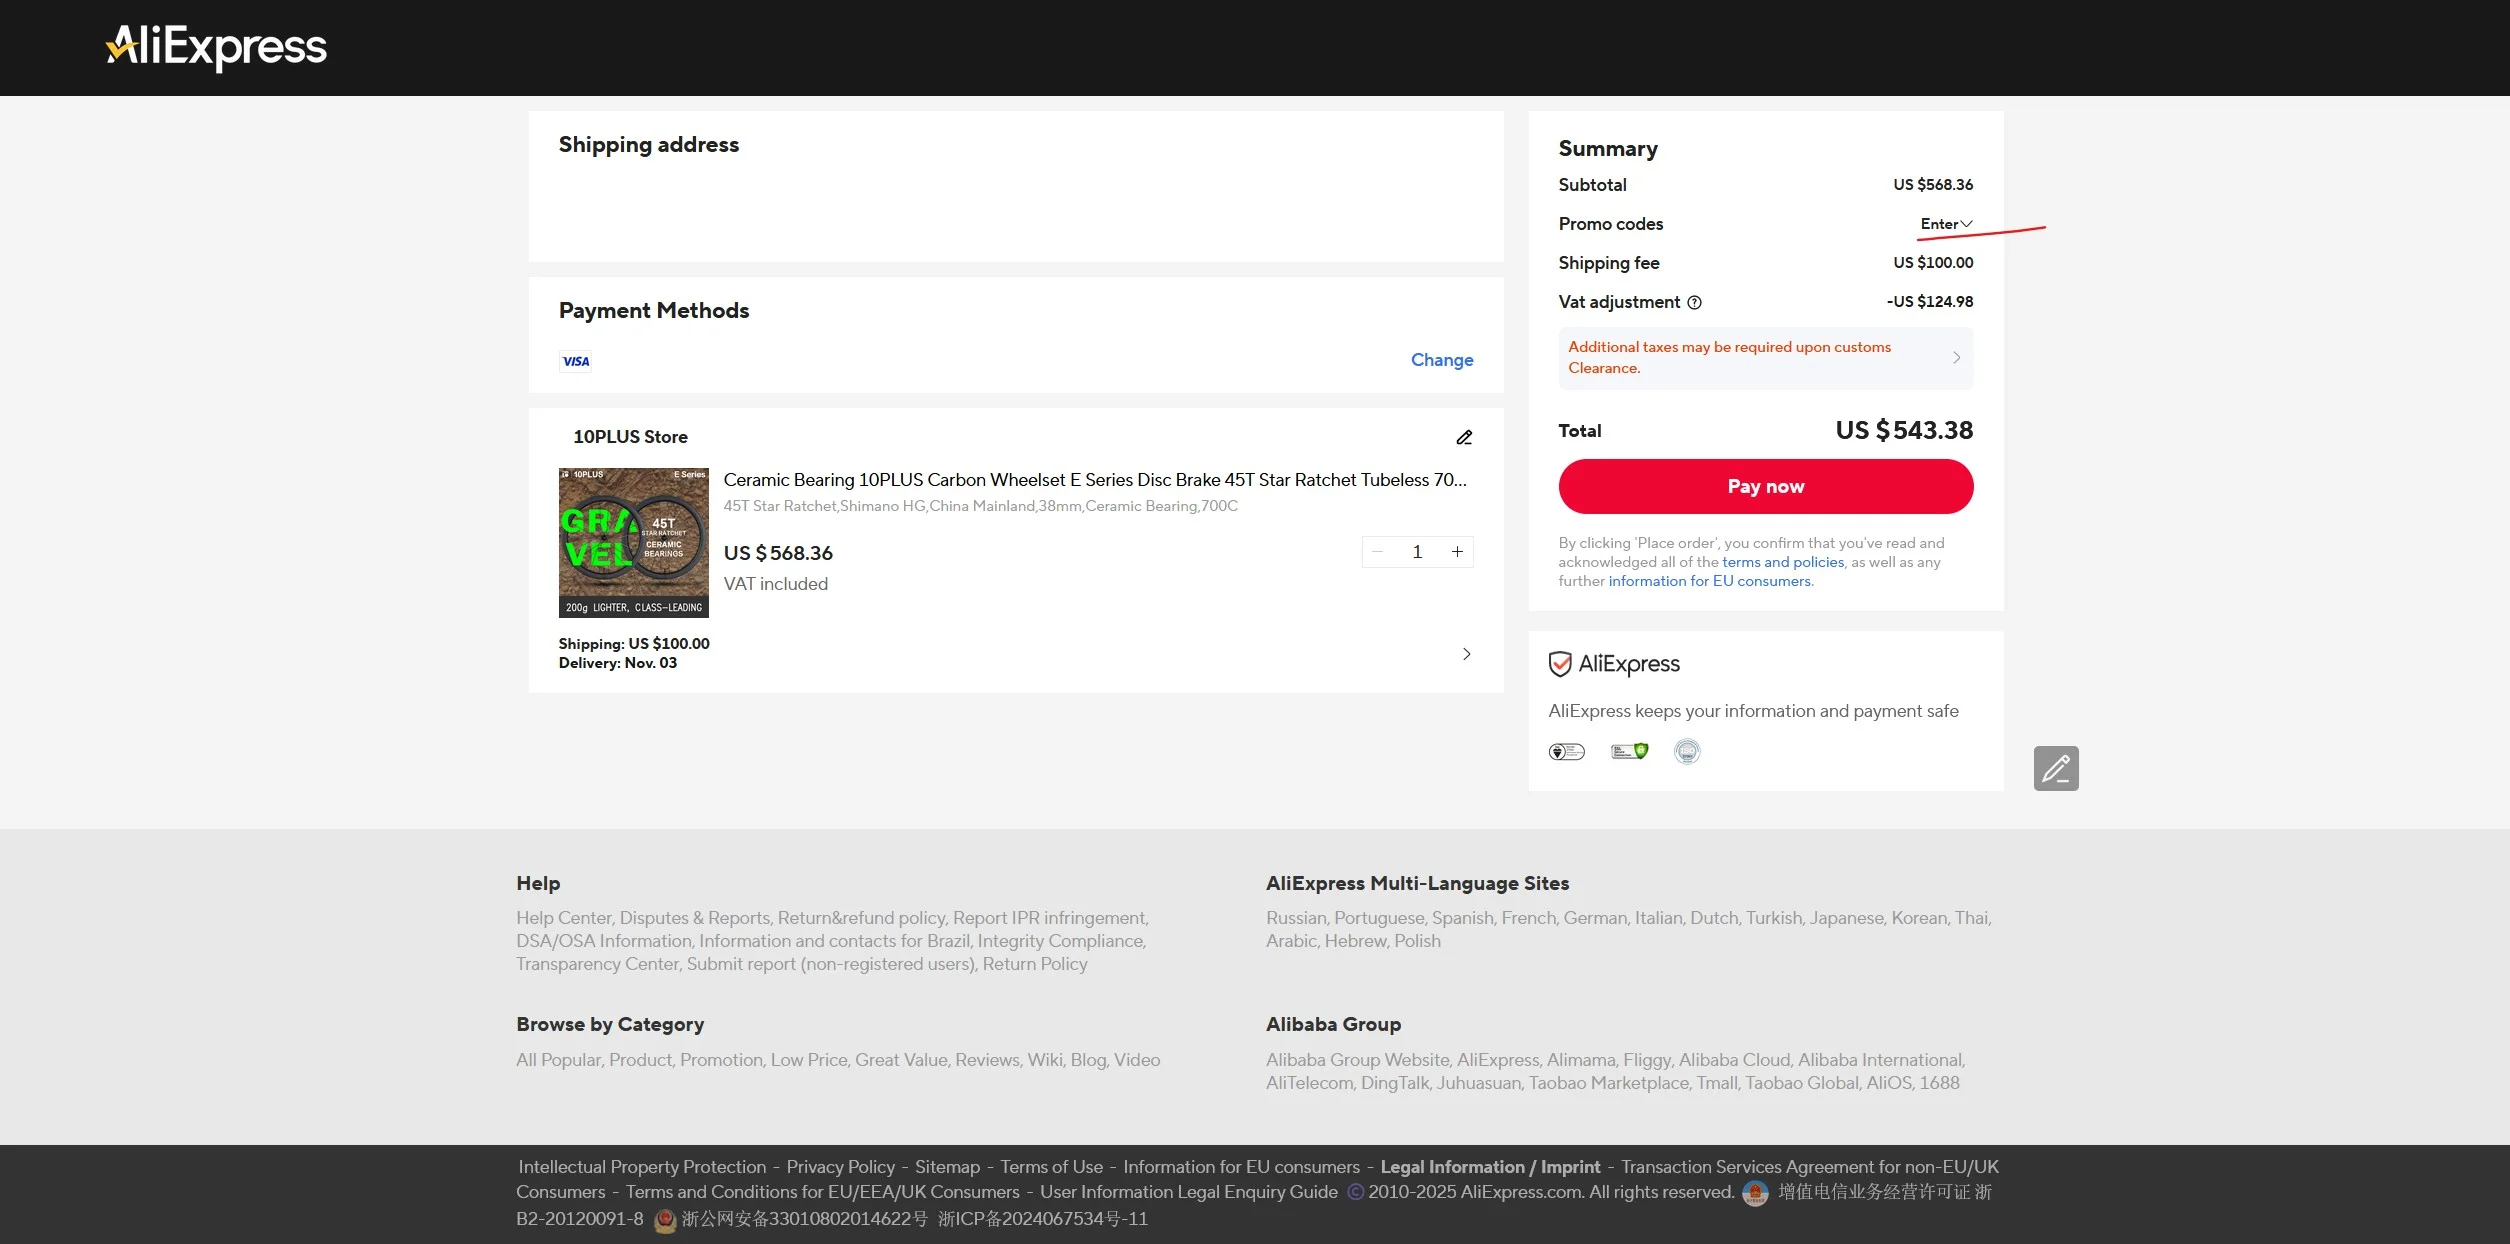
Task: Click the green shield security badge
Action: 1630,751
